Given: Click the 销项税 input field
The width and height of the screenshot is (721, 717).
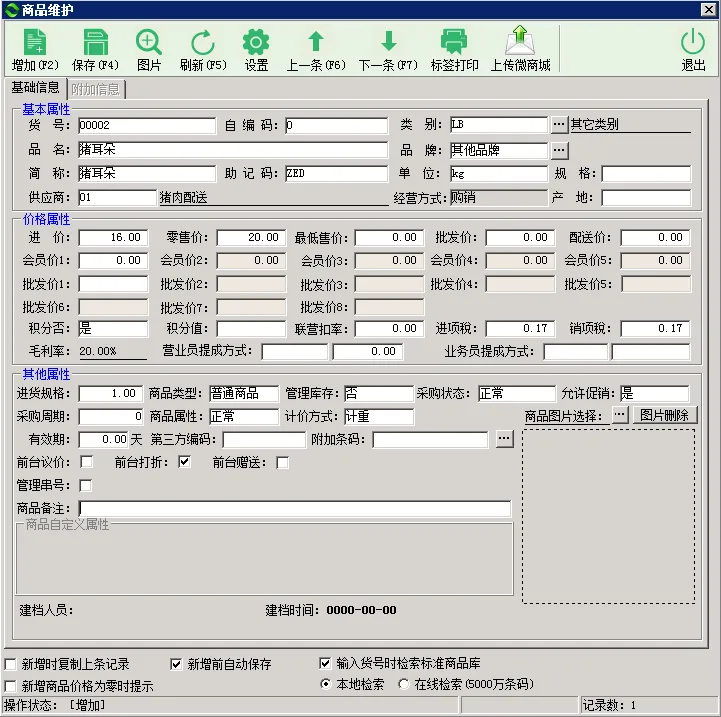Looking at the screenshot, I should click(x=655, y=328).
